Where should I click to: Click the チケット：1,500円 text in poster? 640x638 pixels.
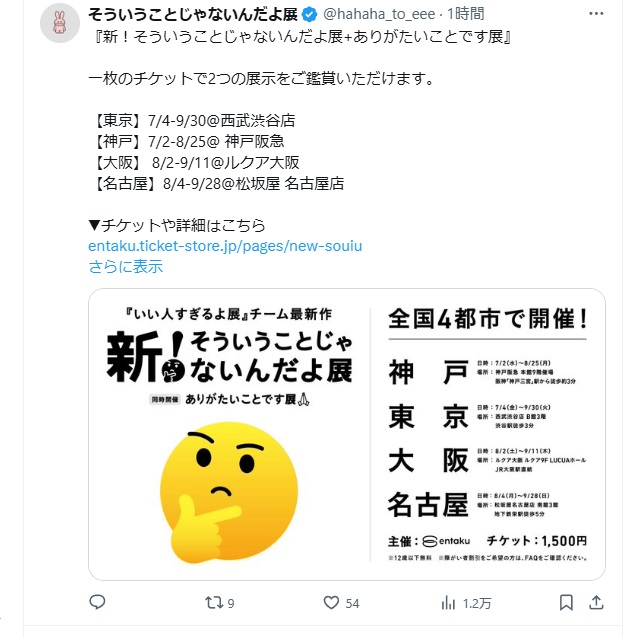click(x=537, y=541)
